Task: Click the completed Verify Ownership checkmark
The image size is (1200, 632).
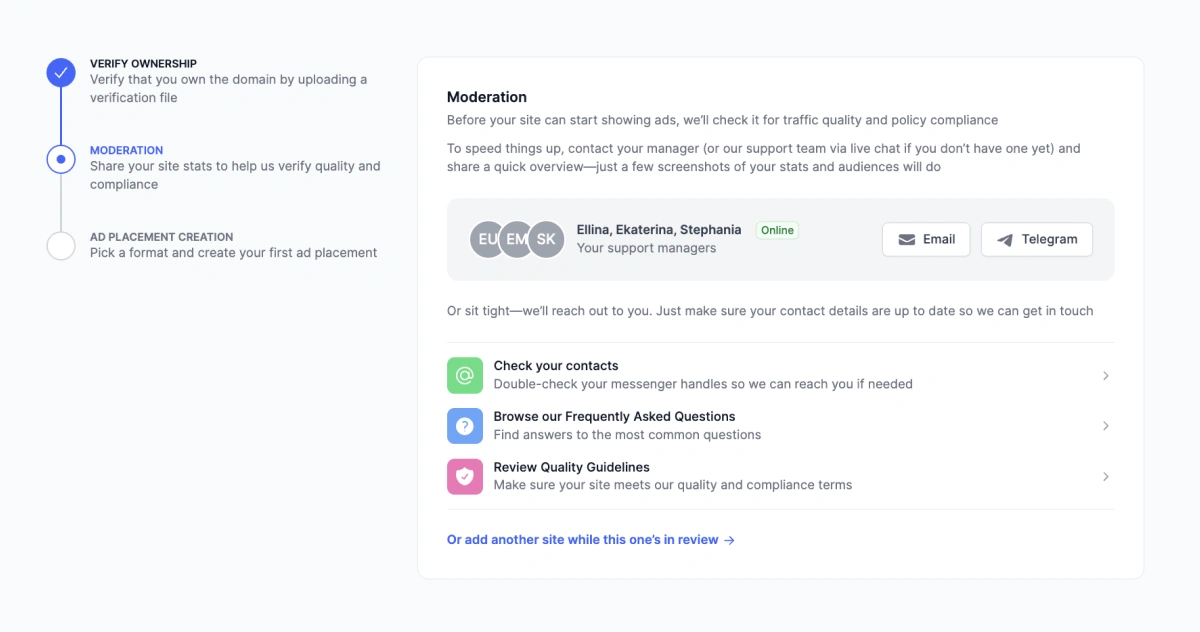Action: [x=60, y=72]
